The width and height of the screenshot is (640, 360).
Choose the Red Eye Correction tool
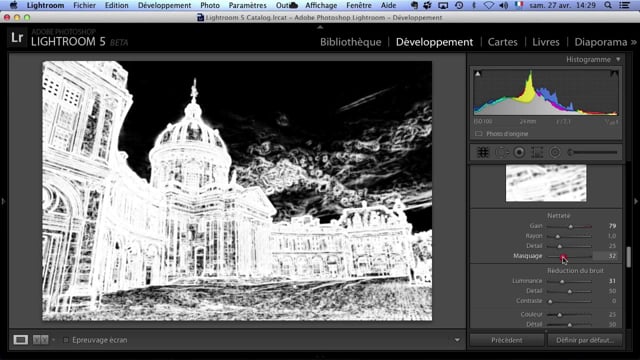[x=519, y=152]
